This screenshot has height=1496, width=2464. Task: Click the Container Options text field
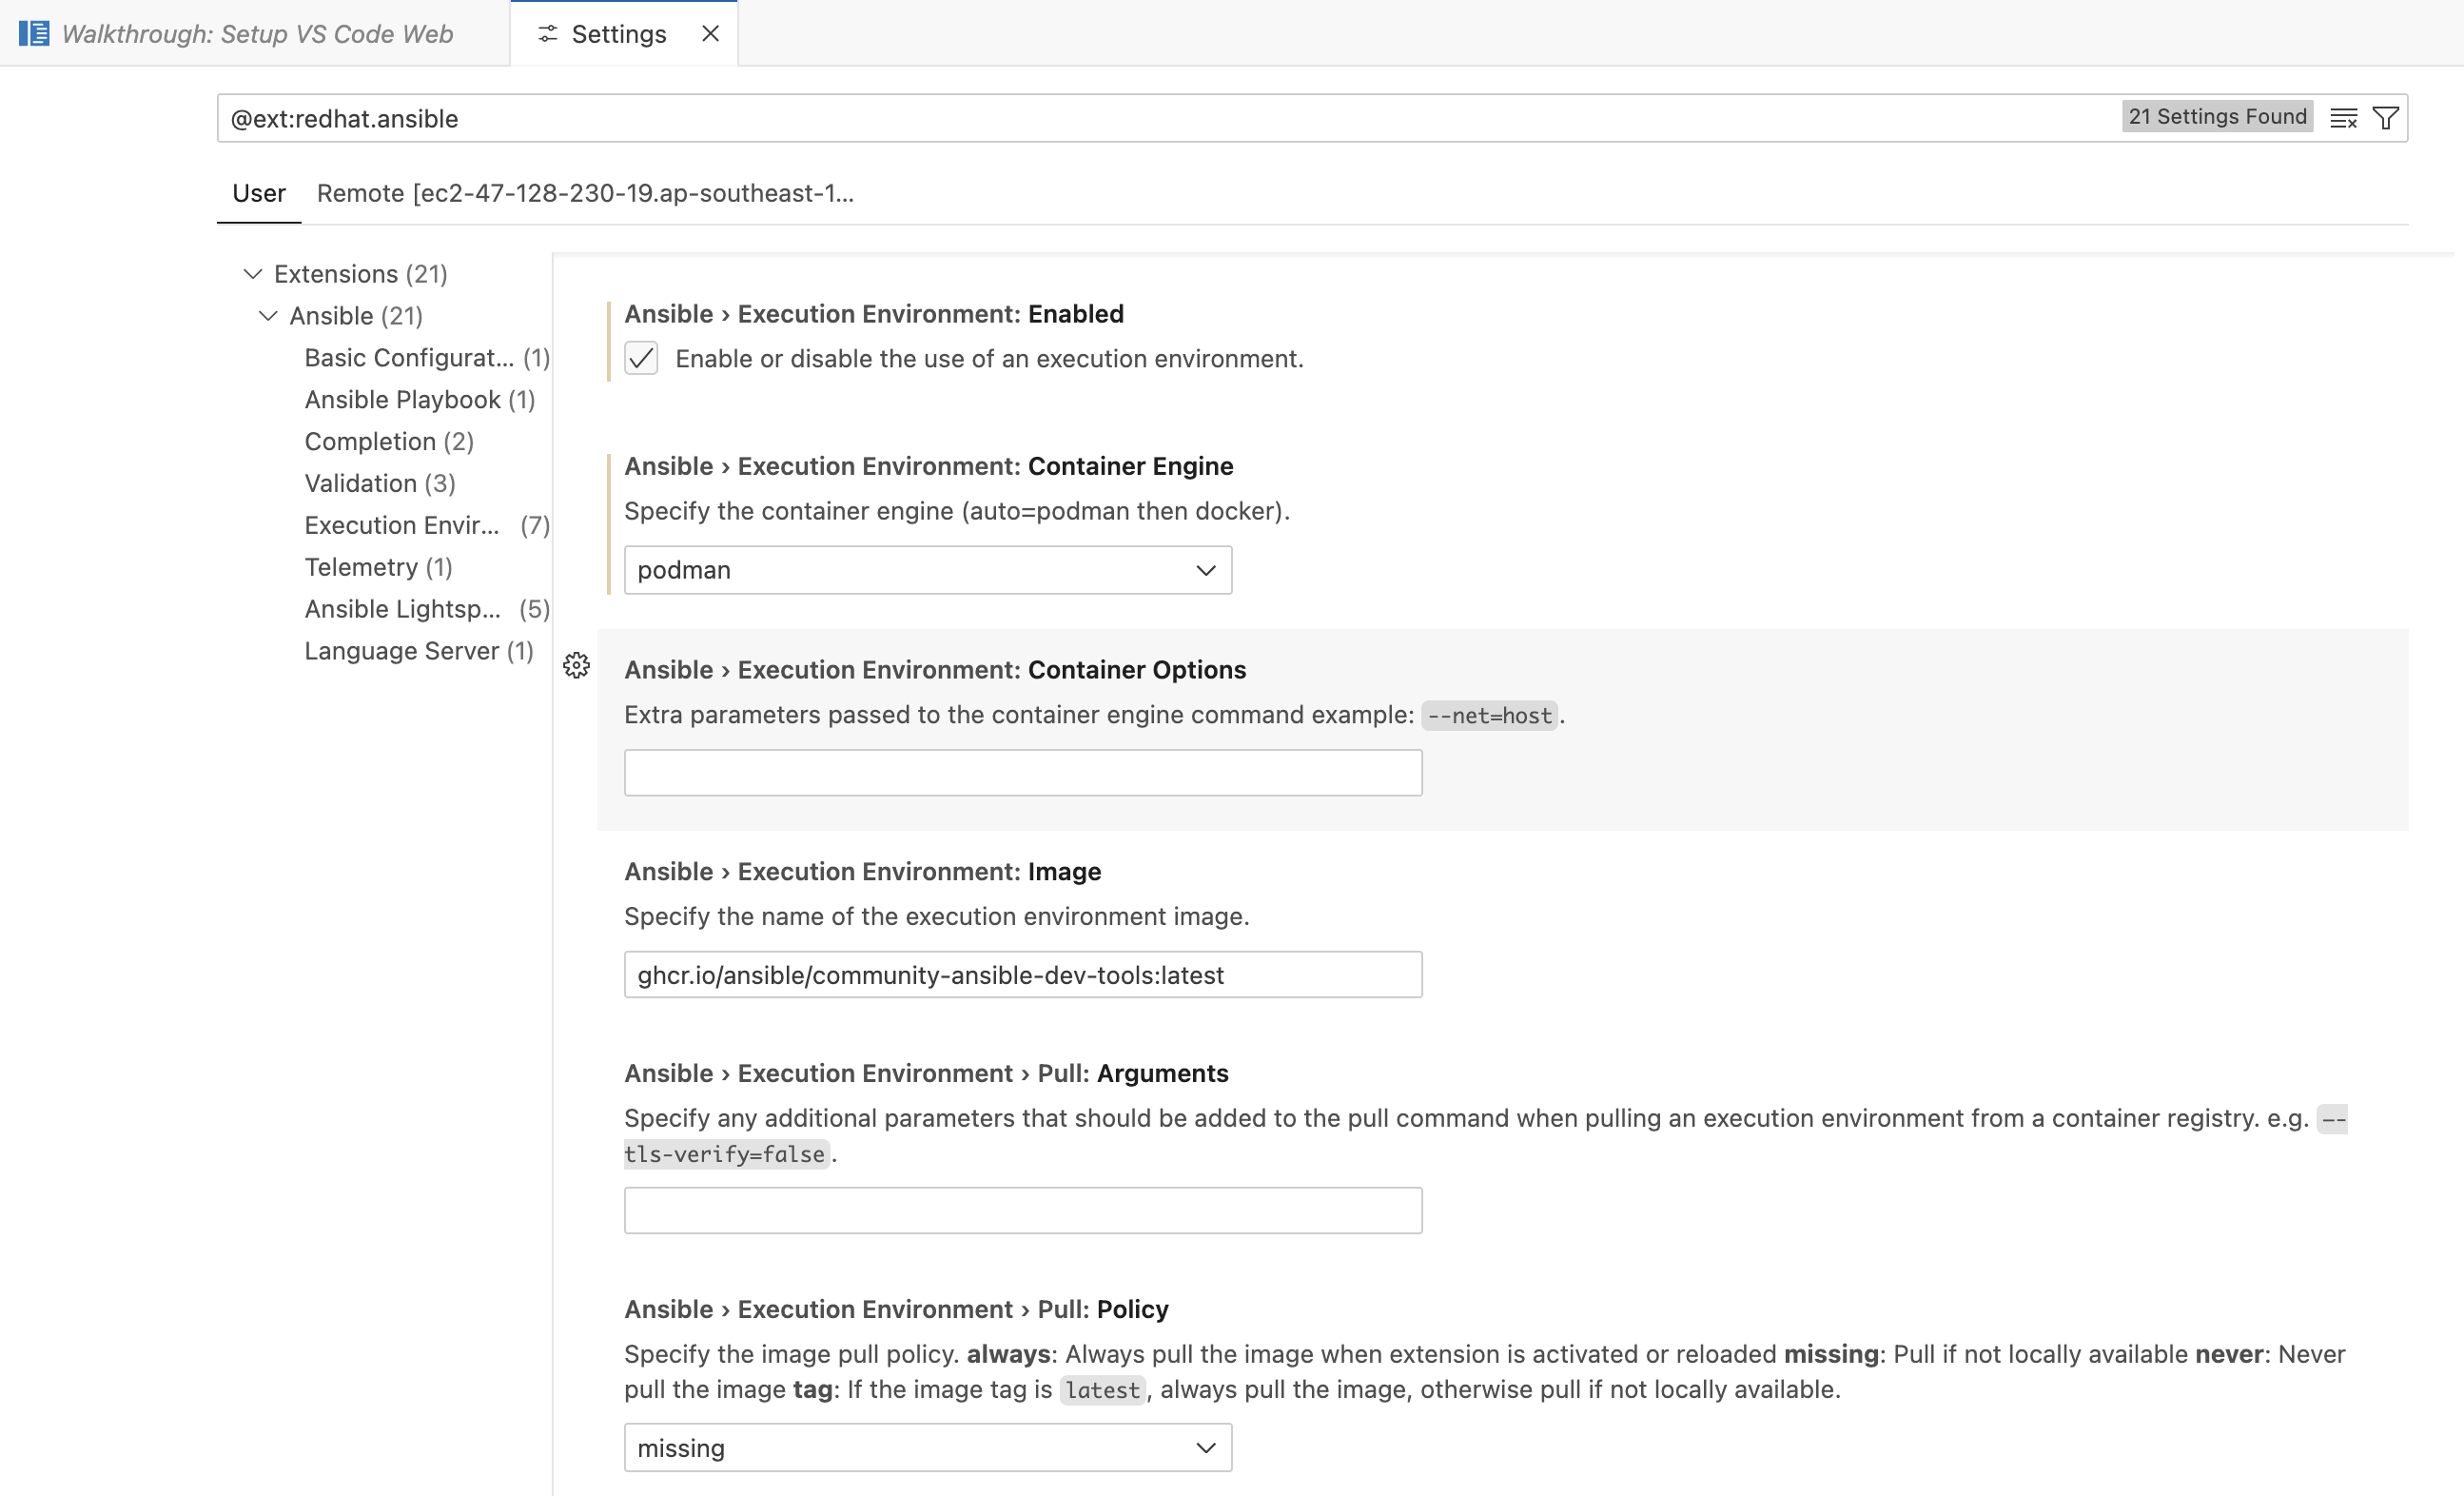pos(1023,773)
